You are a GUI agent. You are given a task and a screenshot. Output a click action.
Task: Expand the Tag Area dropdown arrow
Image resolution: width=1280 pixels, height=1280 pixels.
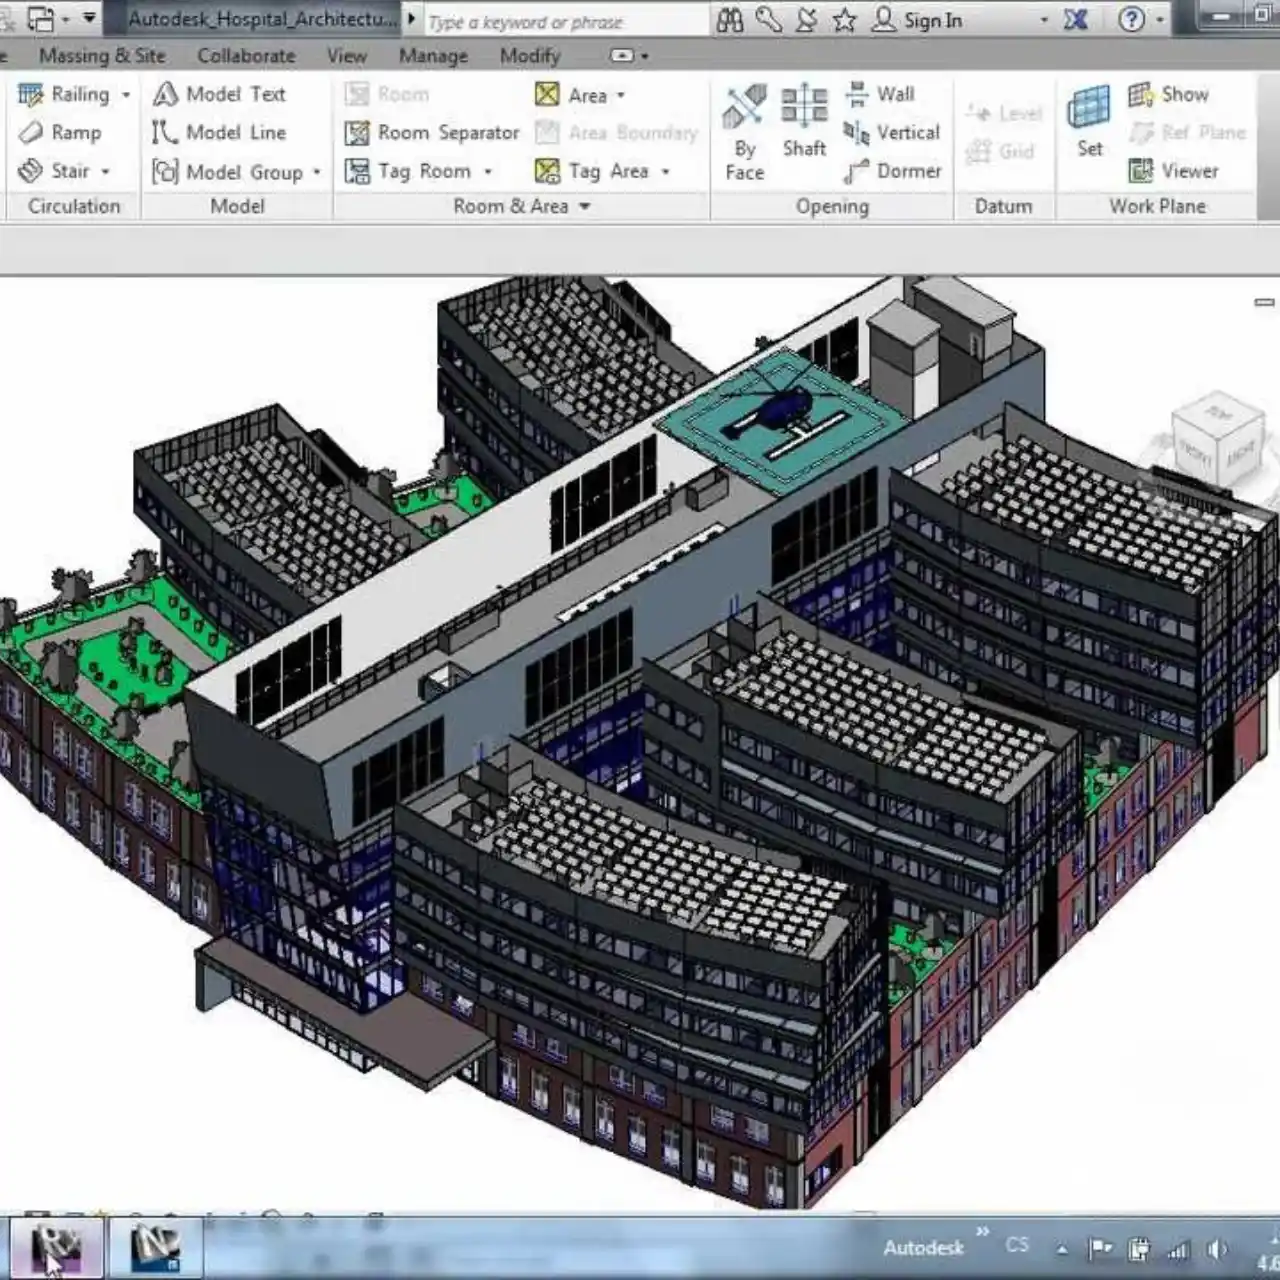pyautogui.click(x=665, y=172)
